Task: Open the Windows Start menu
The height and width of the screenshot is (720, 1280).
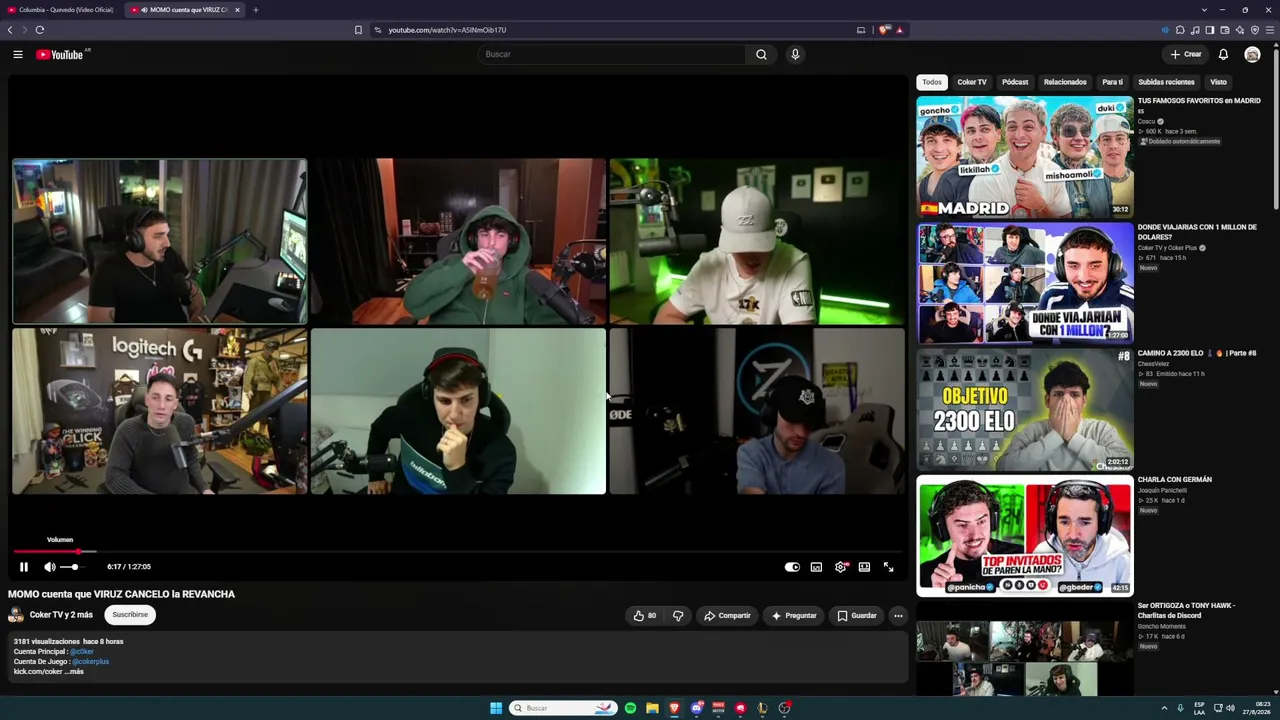Action: point(496,708)
